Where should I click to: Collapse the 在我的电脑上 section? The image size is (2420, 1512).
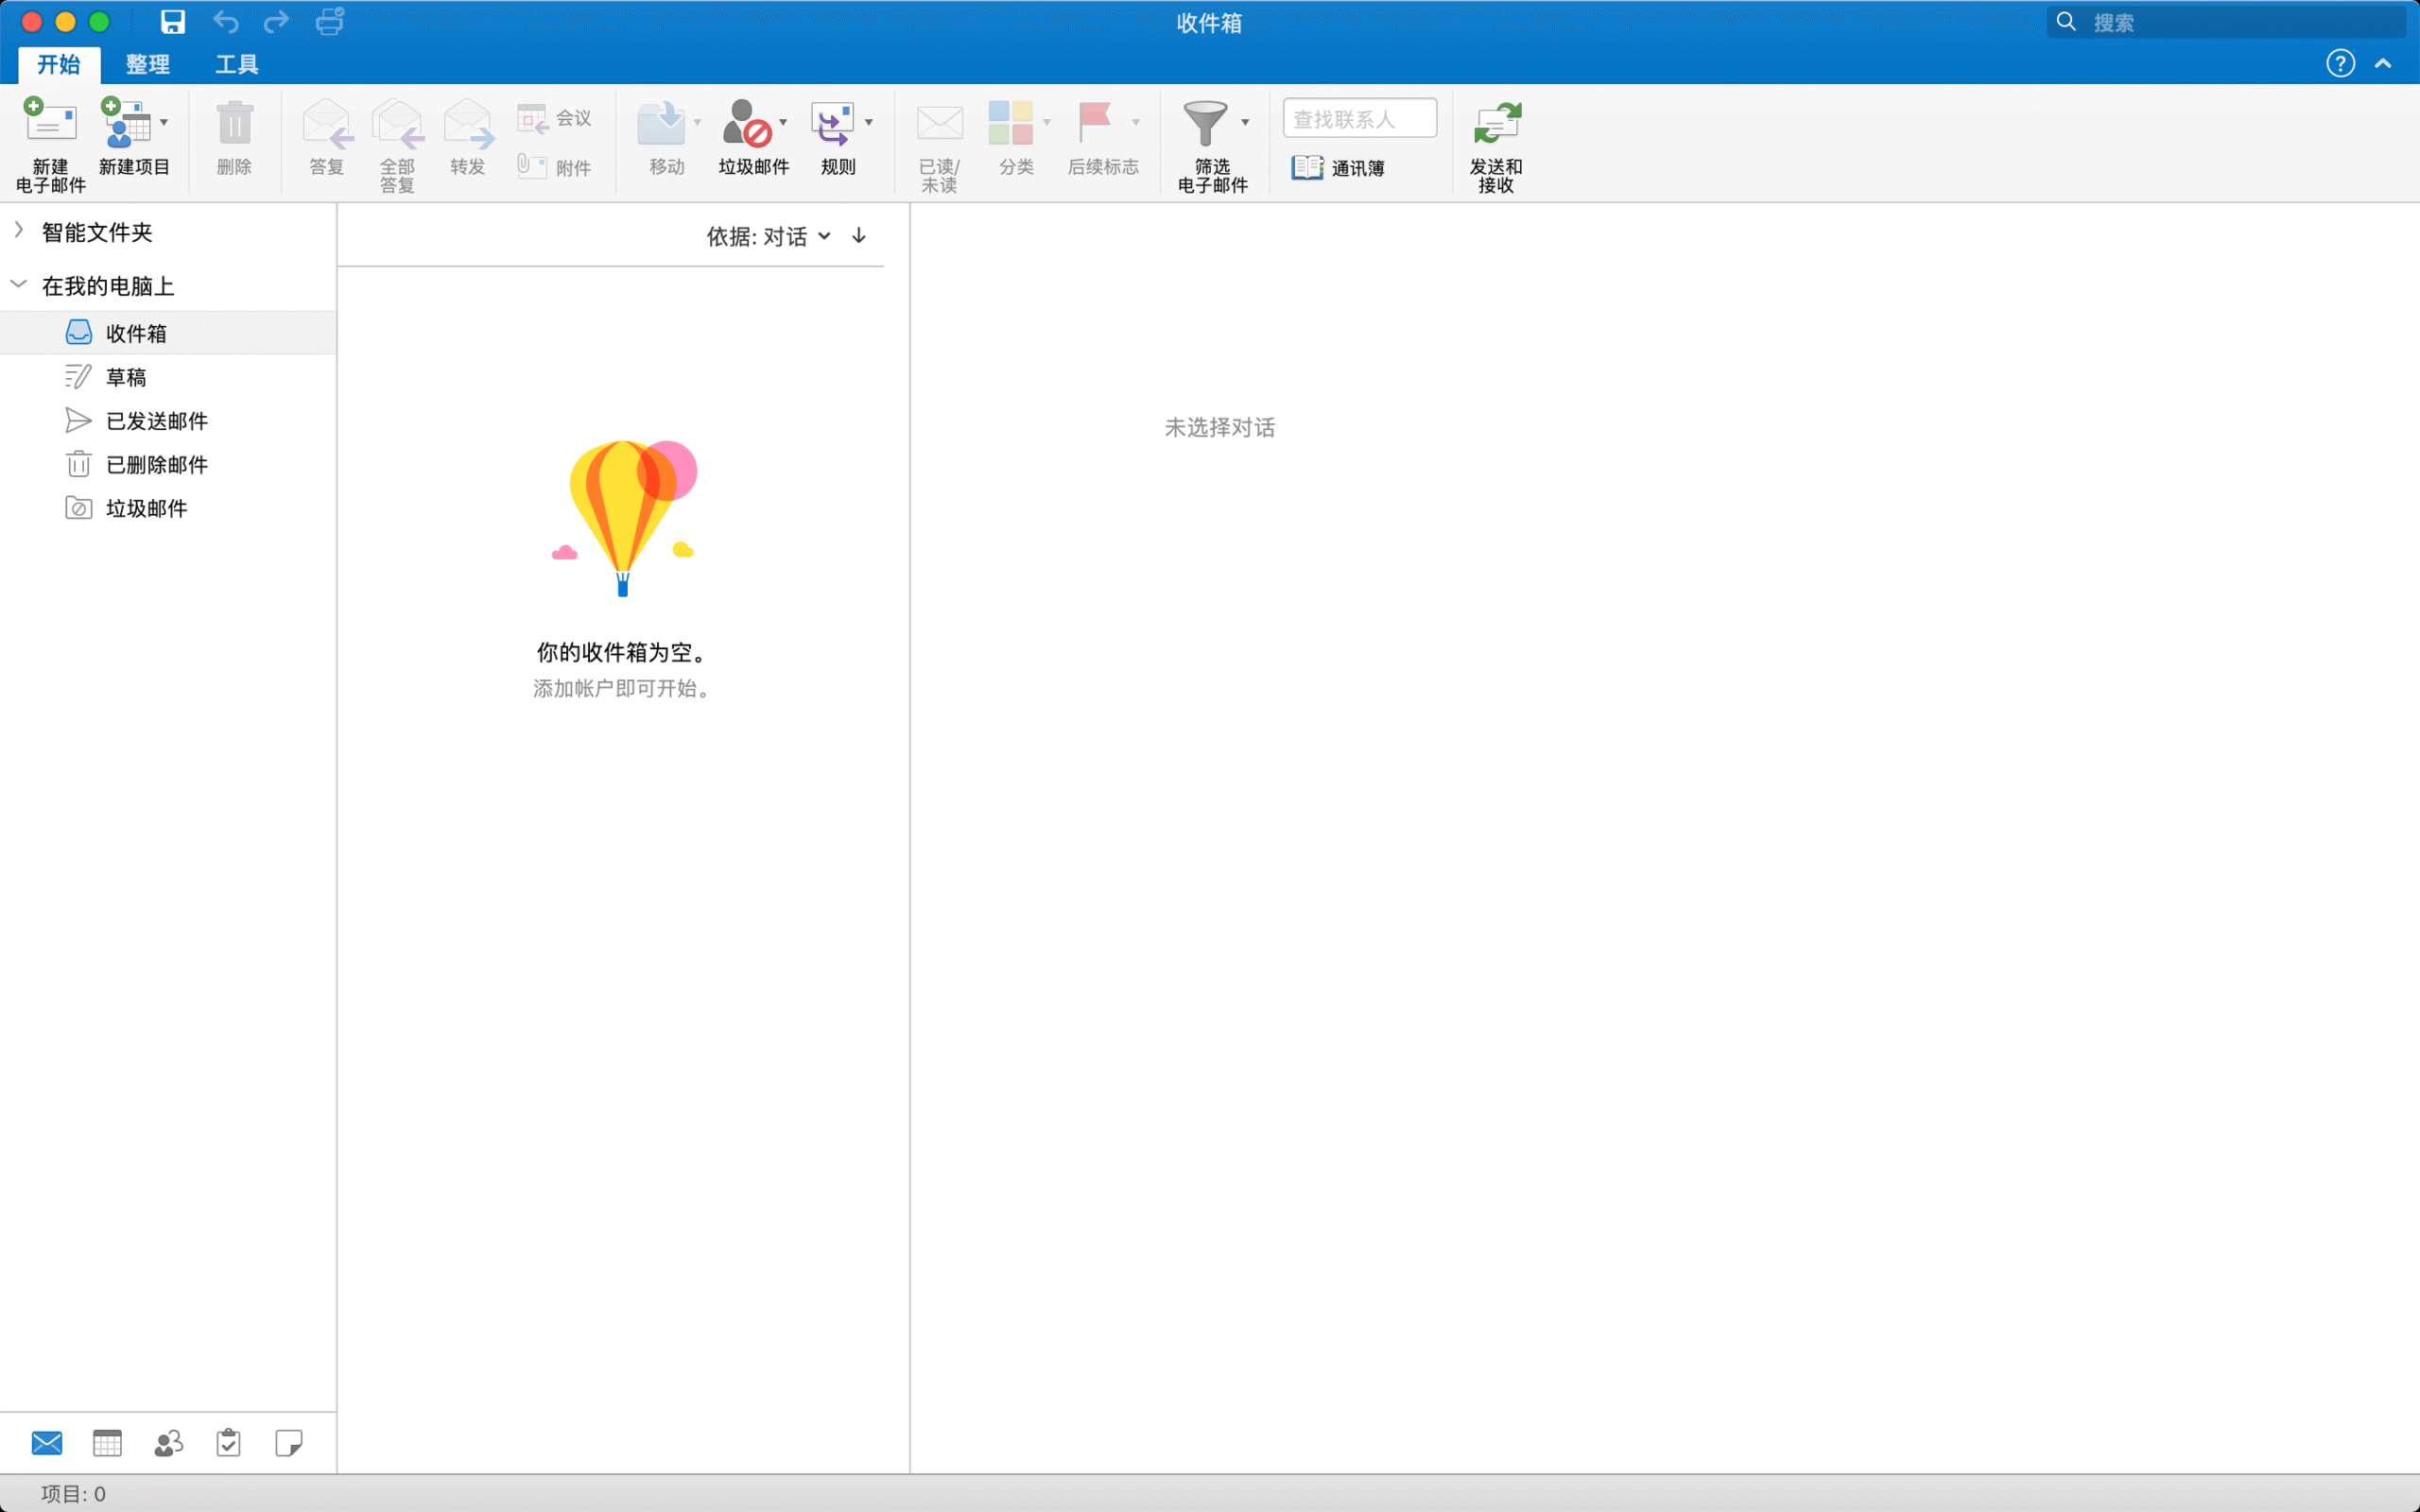point(17,285)
